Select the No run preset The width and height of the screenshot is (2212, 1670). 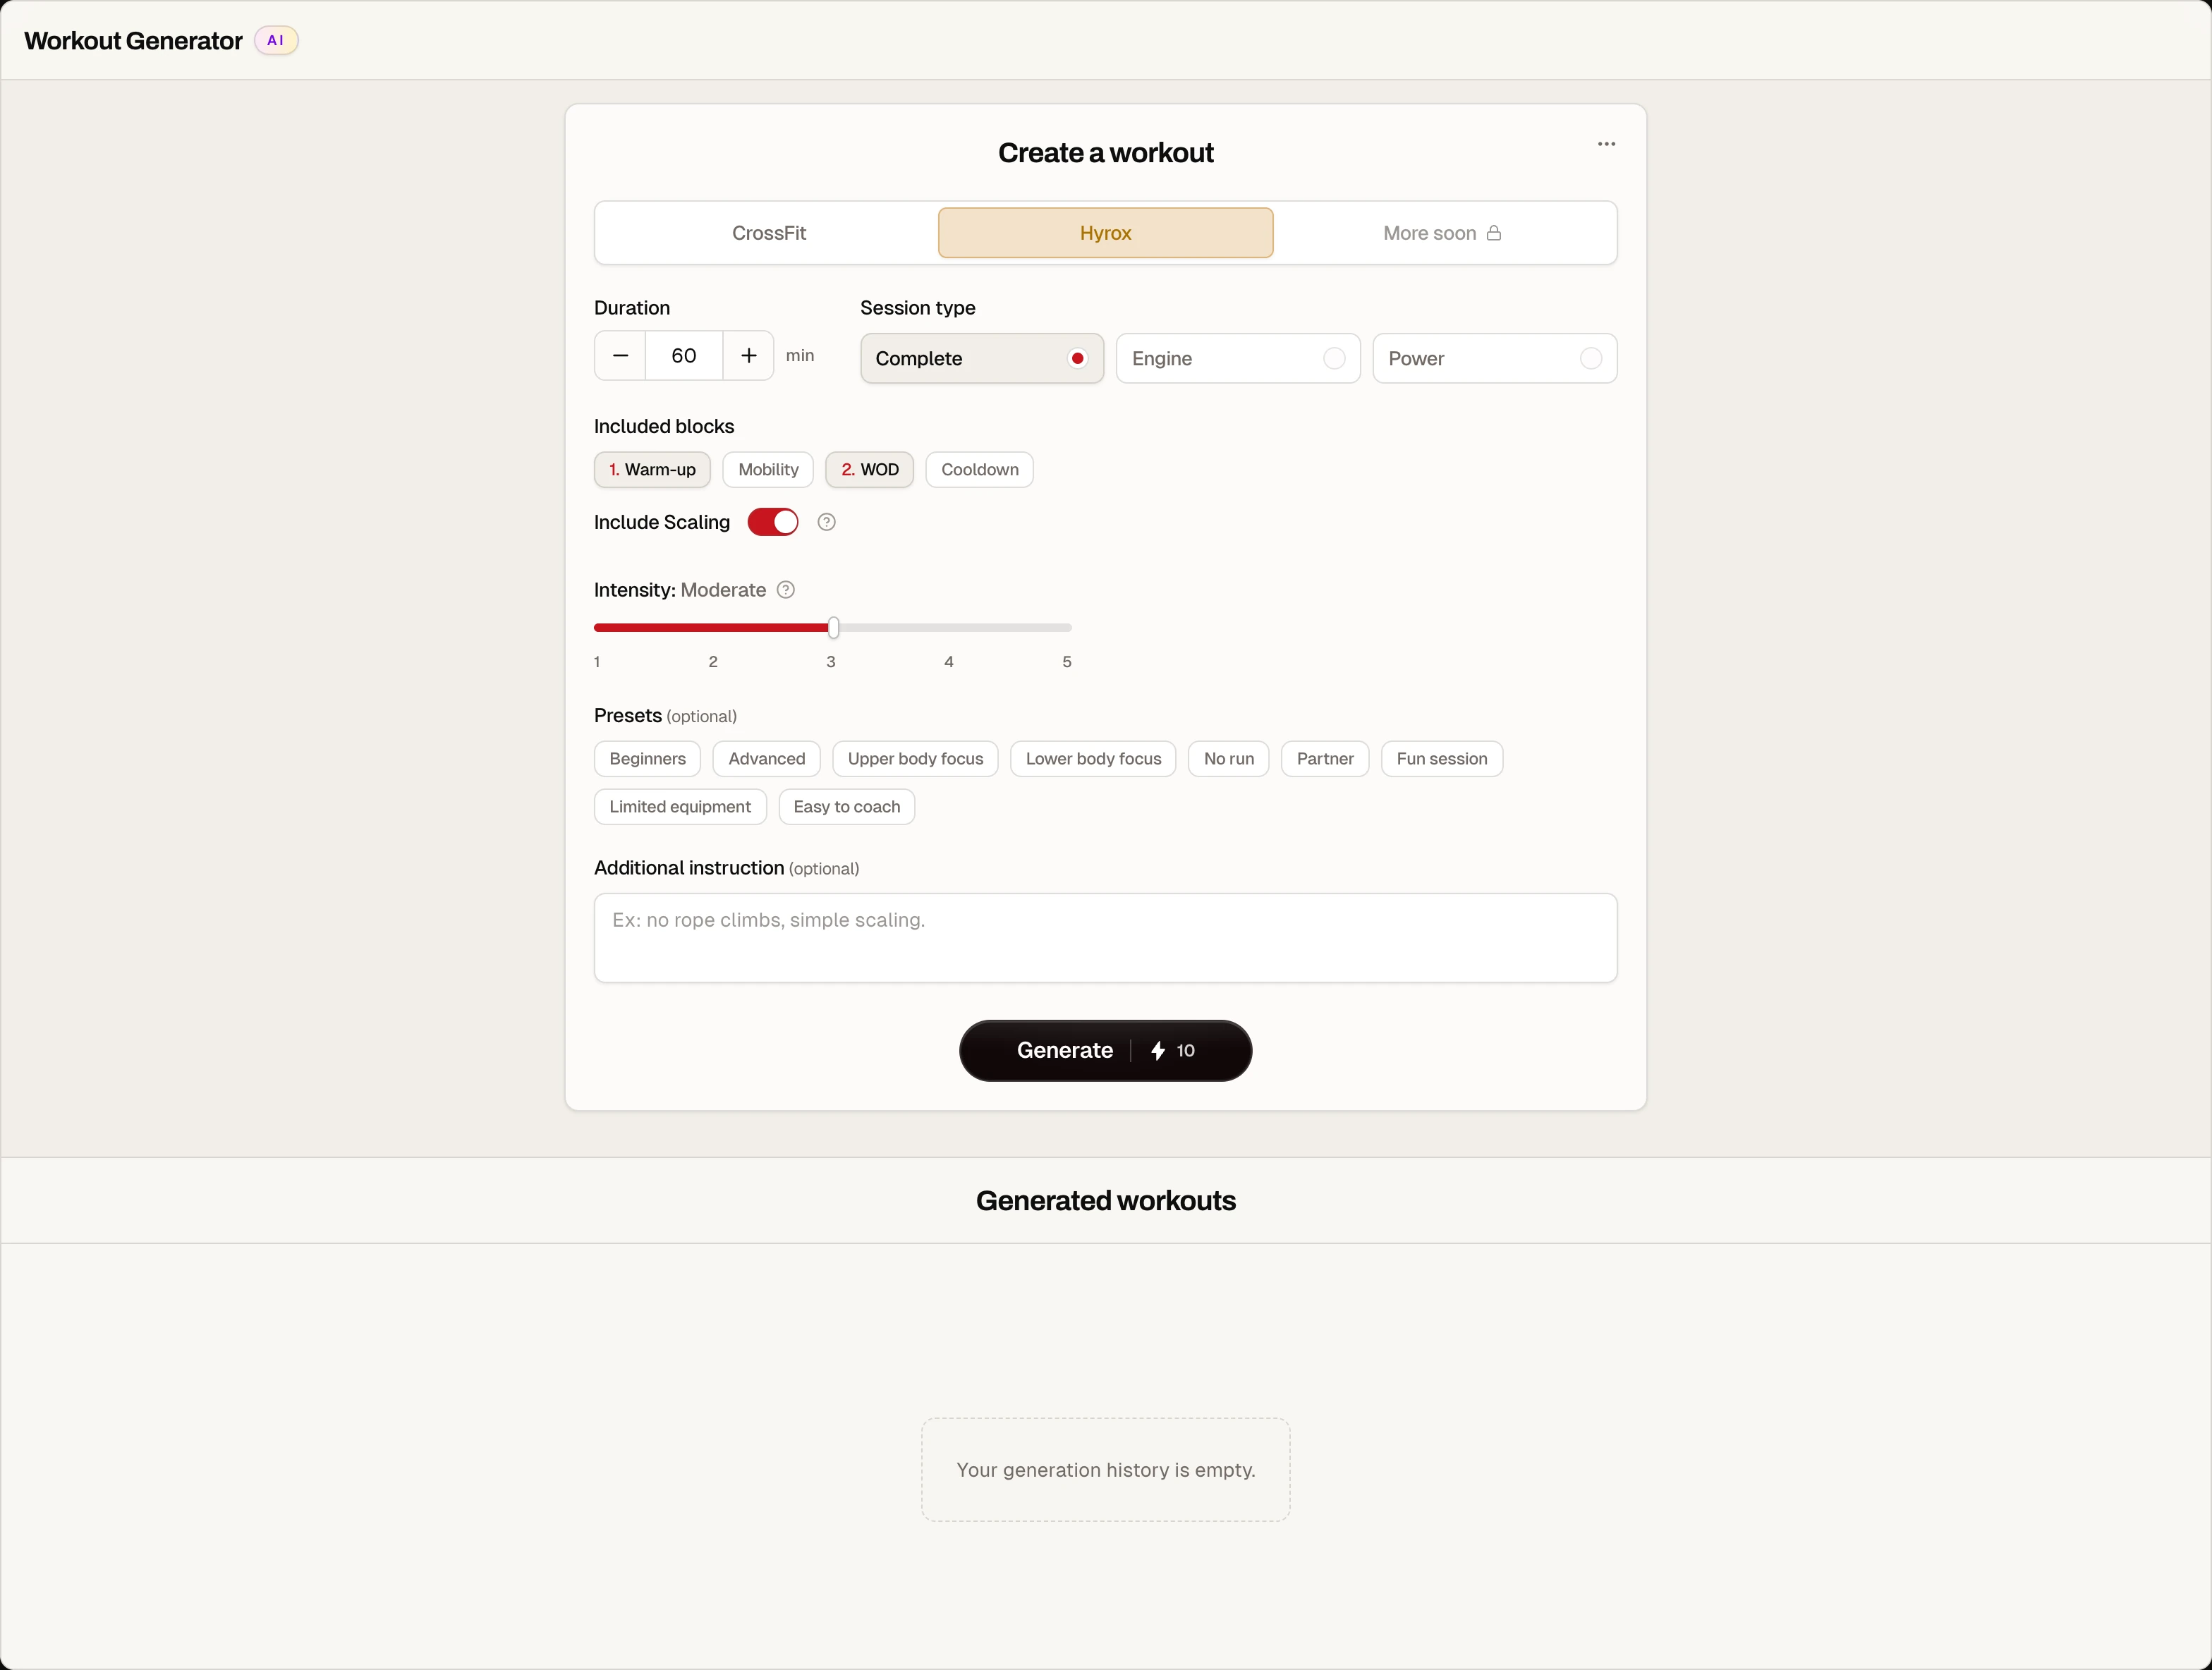[1229, 759]
